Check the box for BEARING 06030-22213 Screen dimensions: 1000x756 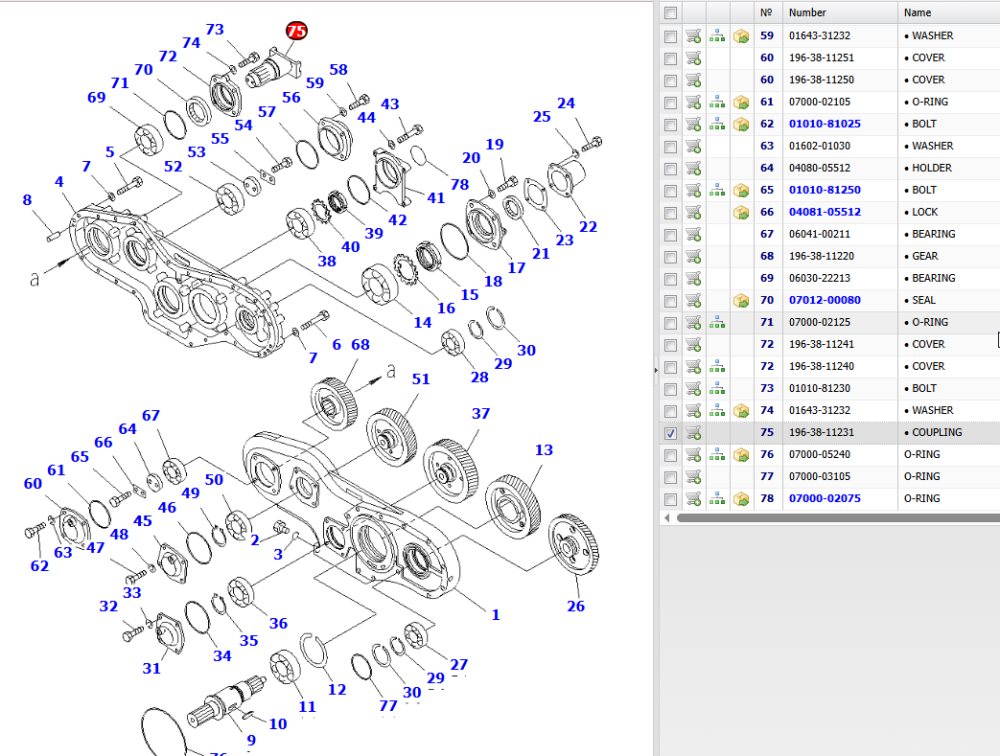670,279
